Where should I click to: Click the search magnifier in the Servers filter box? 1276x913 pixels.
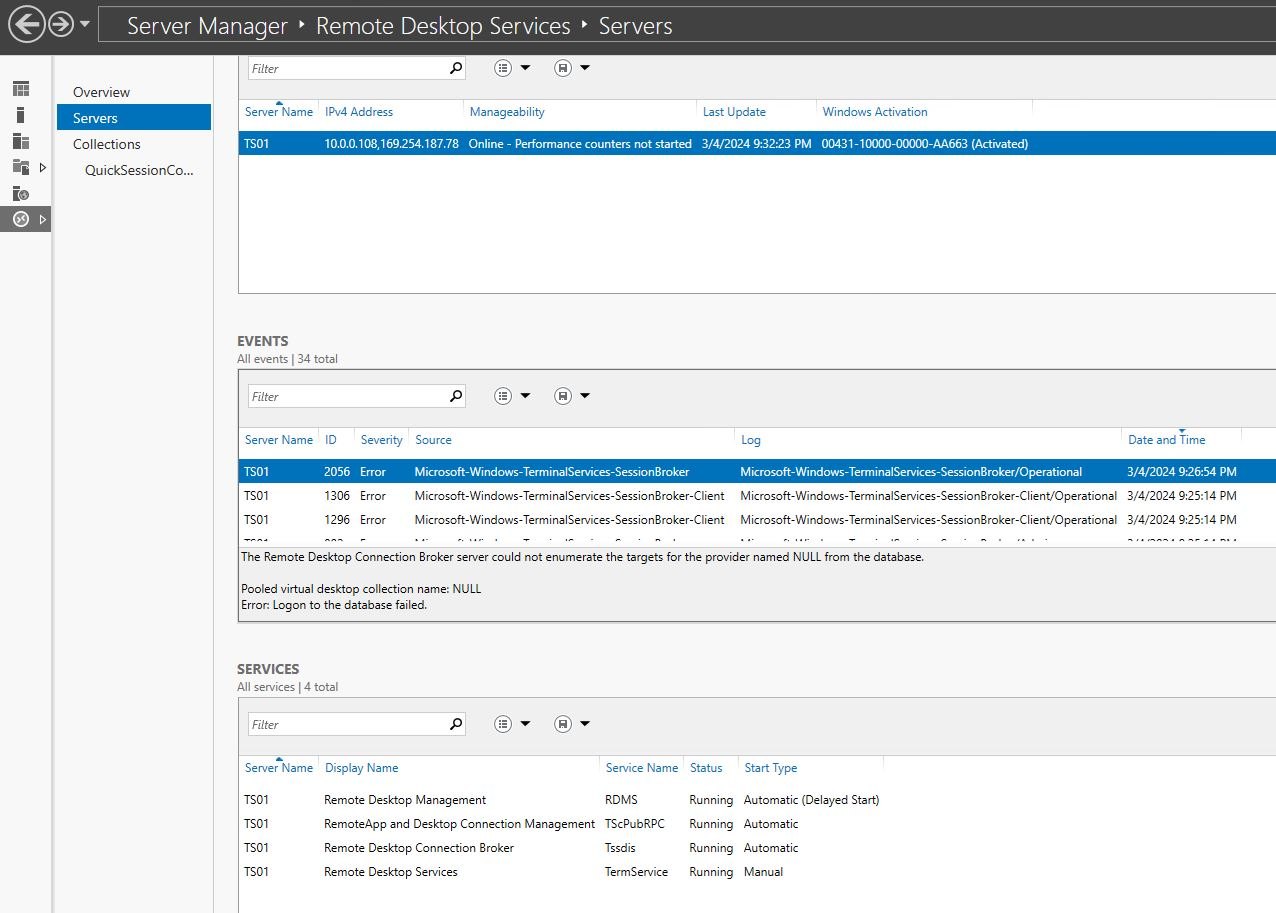(x=455, y=67)
